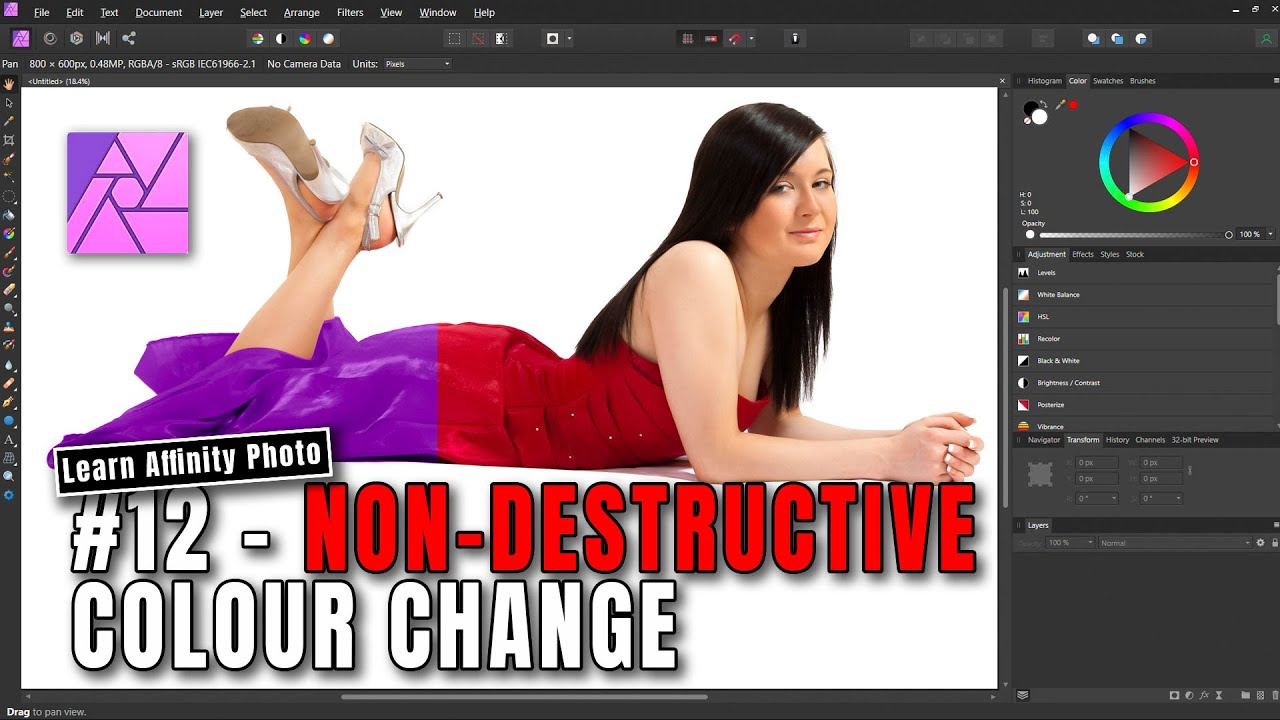1280x720 pixels.
Task: Select the Move tool arrow
Action: point(9,103)
